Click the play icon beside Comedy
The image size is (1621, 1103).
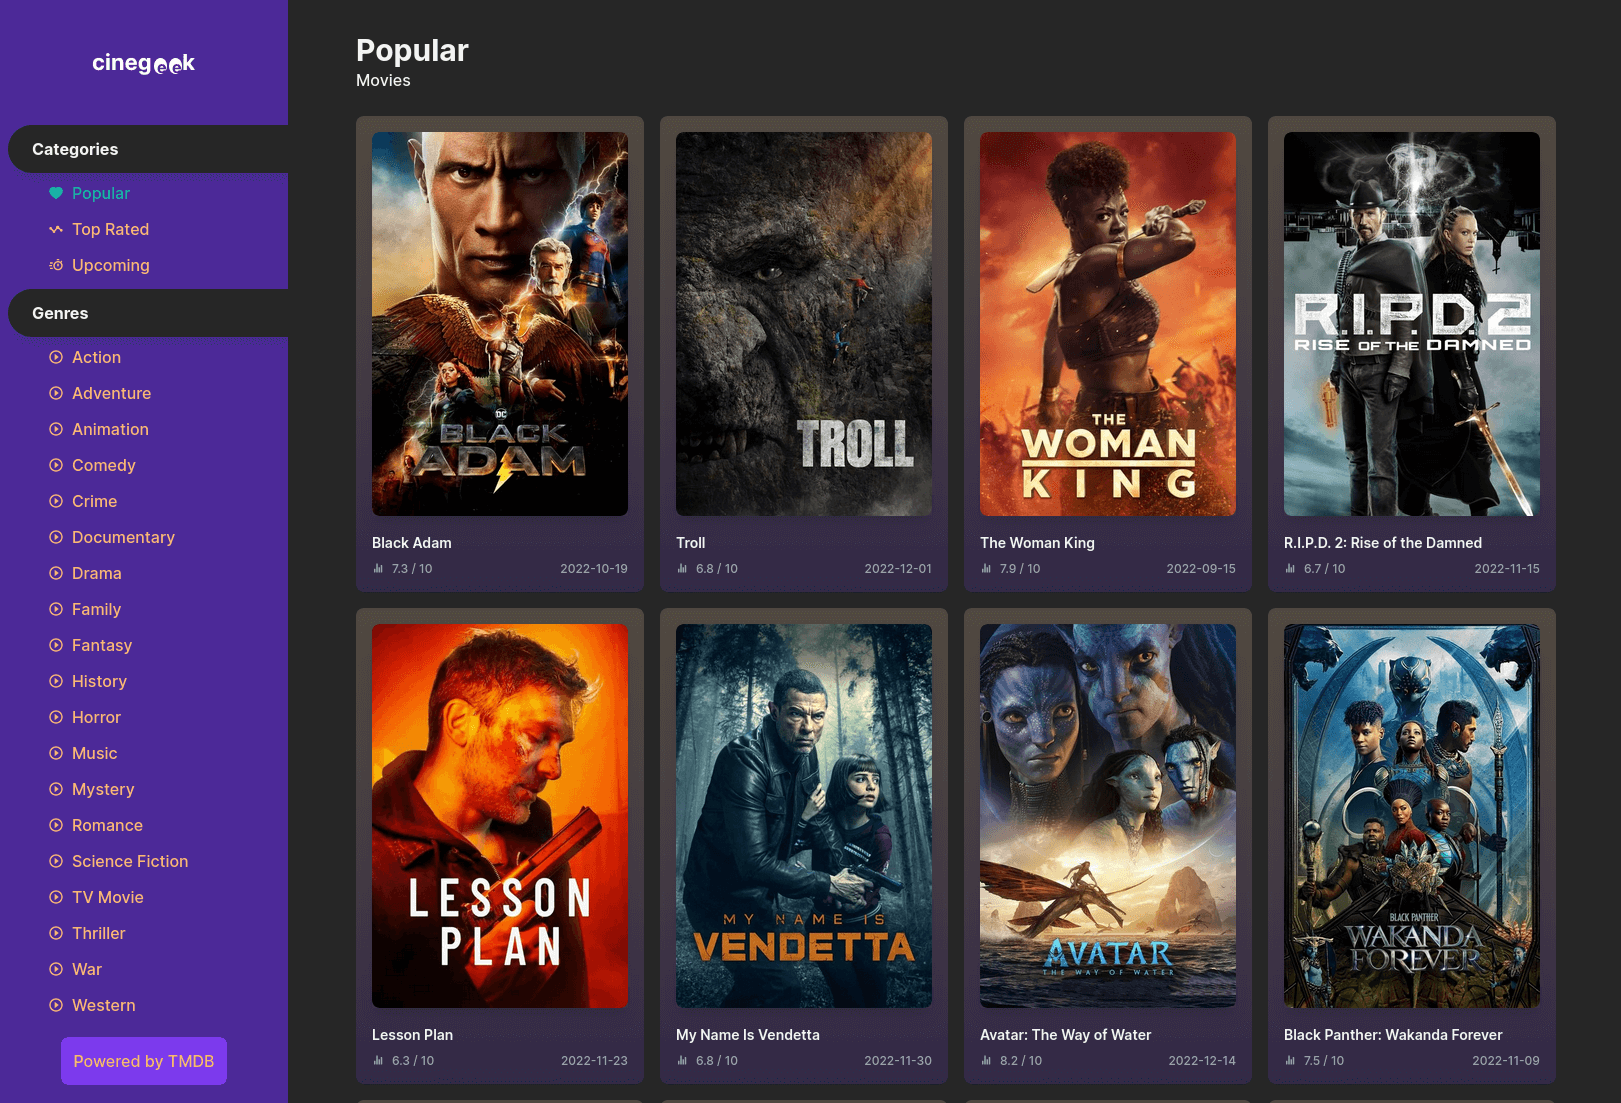click(x=56, y=465)
